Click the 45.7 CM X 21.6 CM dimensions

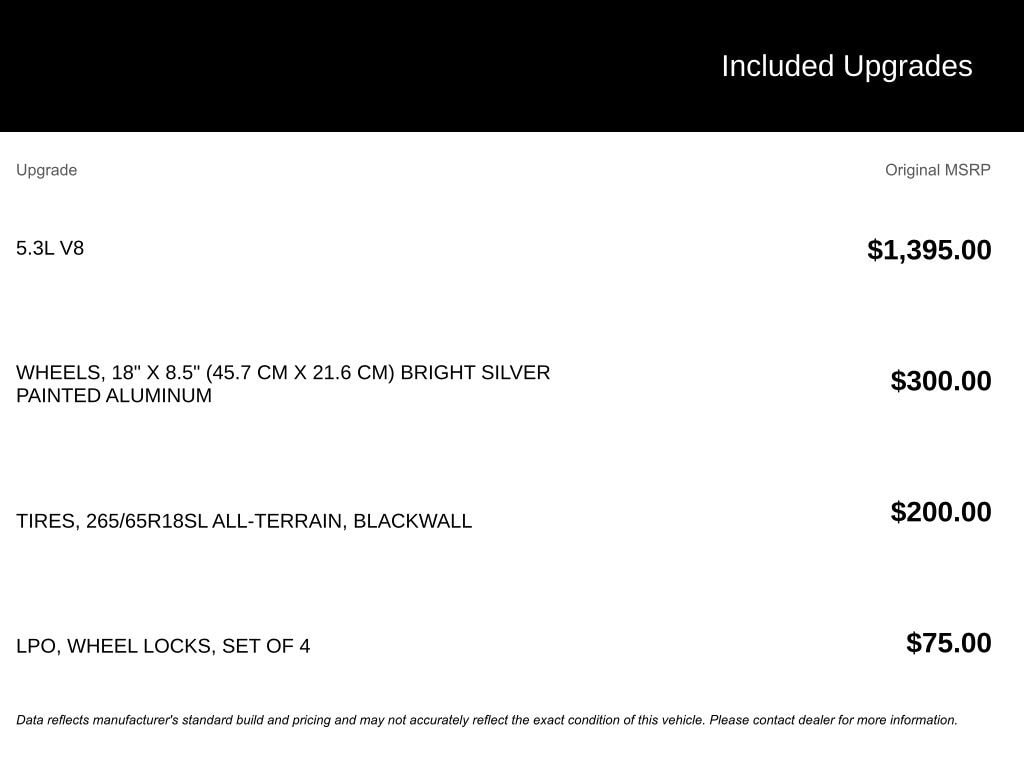(300, 373)
